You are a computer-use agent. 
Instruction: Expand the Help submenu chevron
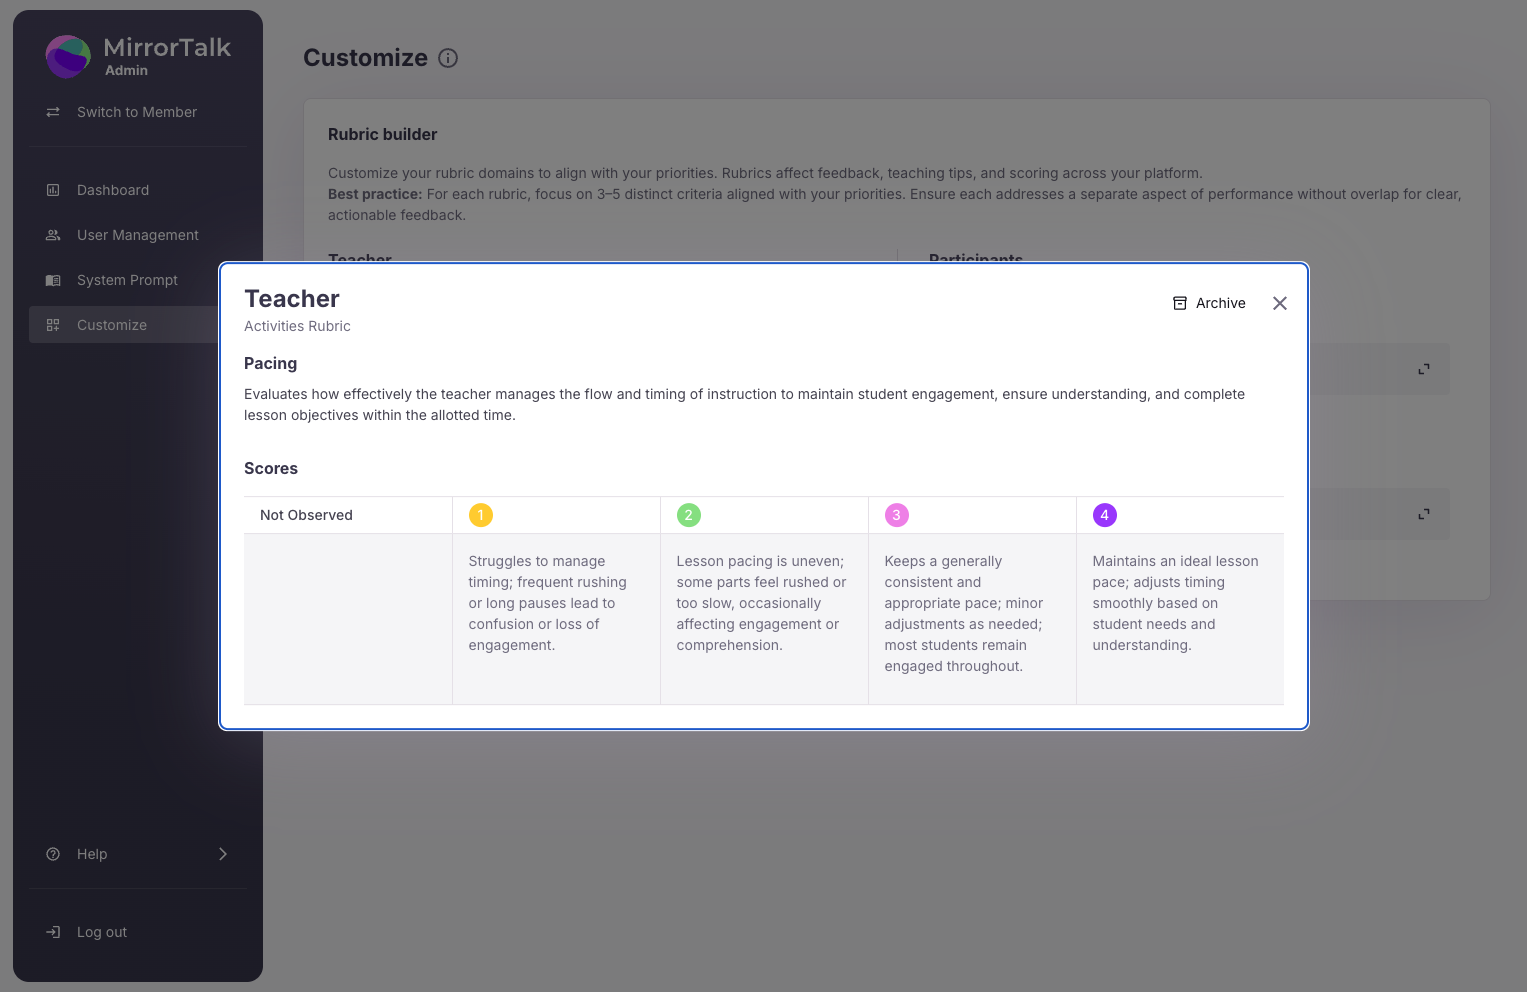(x=223, y=854)
